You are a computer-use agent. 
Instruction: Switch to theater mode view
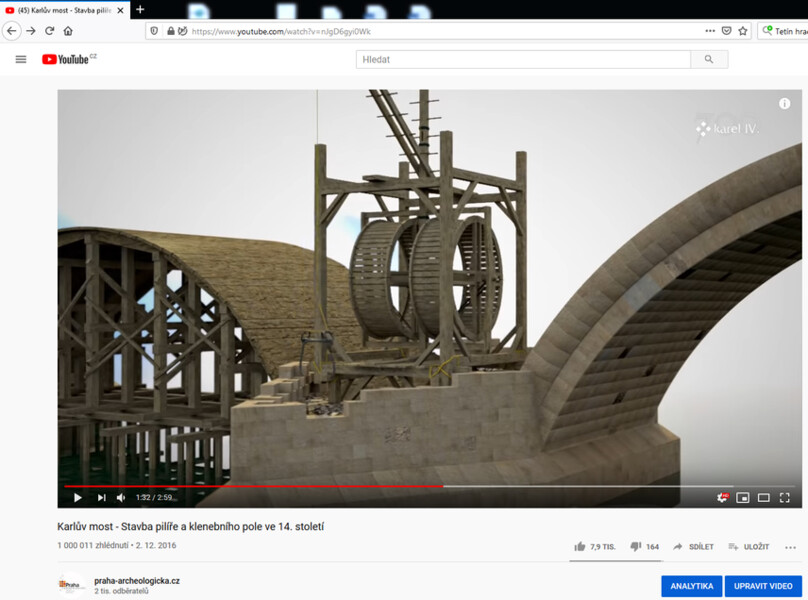(764, 497)
